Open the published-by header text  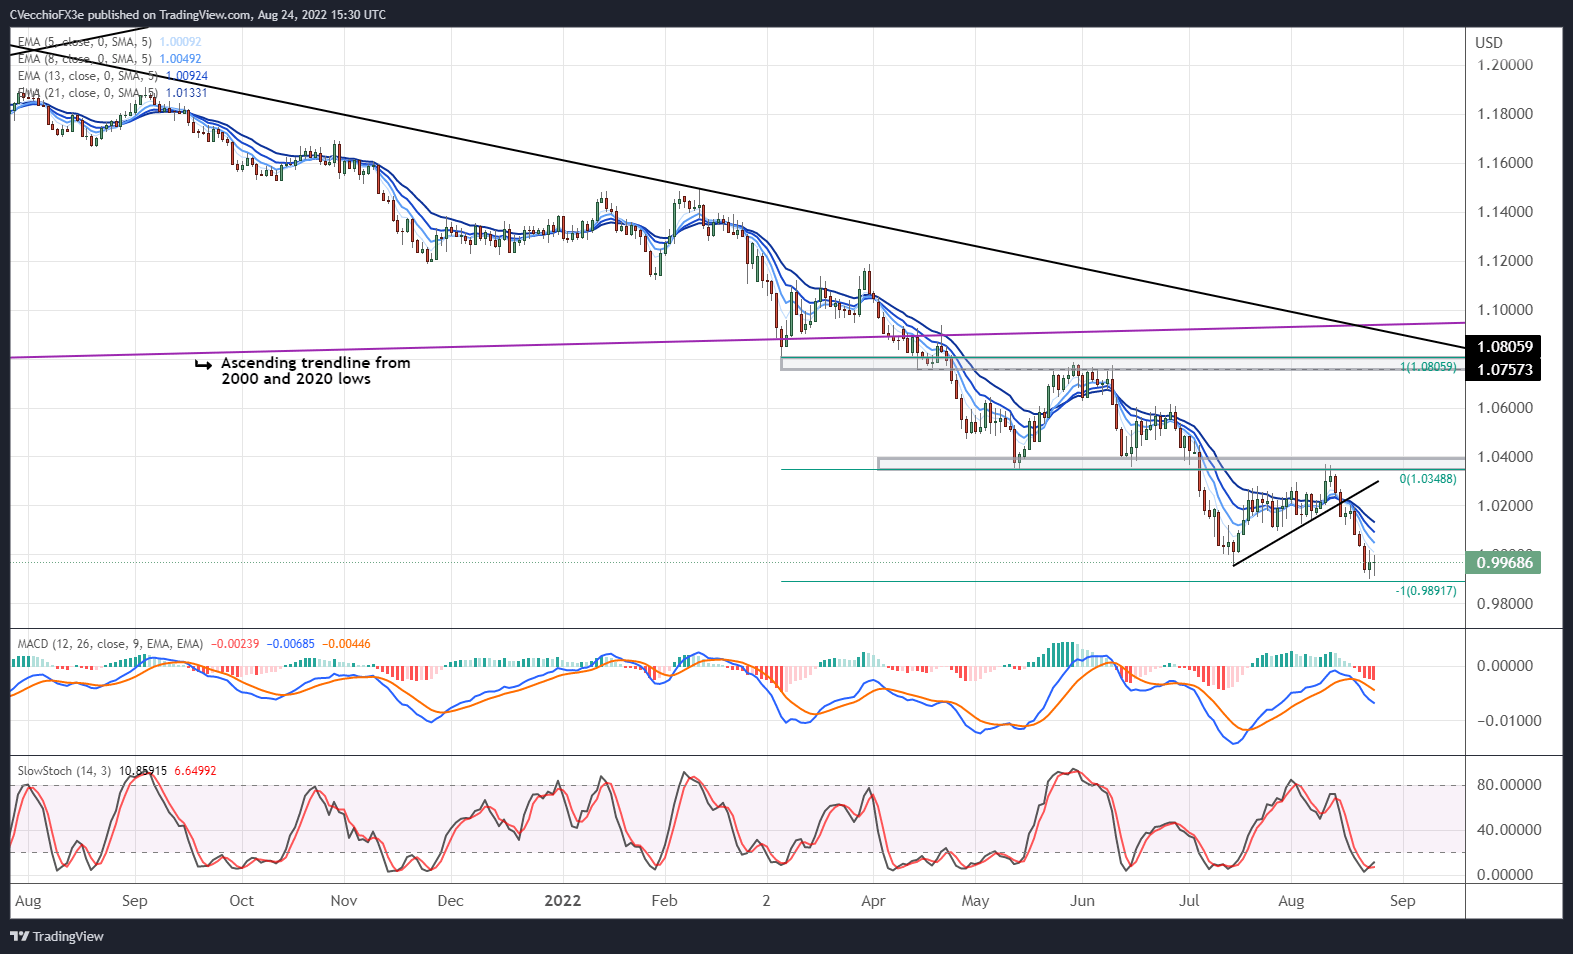(x=198, y=15)
